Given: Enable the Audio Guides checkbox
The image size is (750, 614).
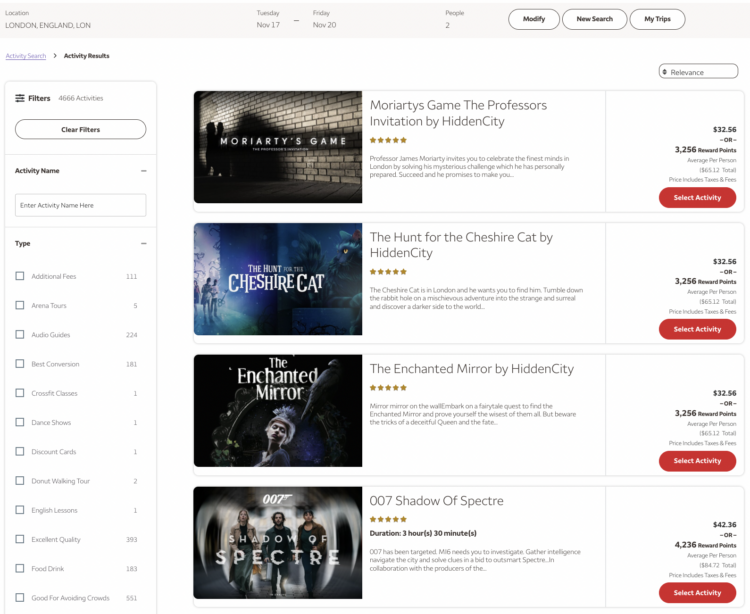Looking at the screenshot, I should [x=20, y=334].
